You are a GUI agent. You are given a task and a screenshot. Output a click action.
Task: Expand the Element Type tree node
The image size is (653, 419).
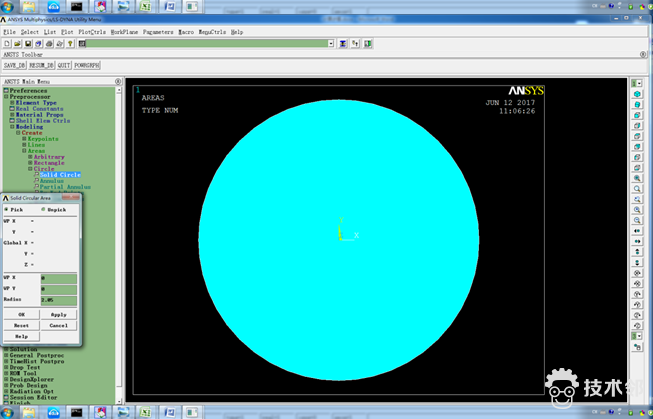[12, 102]
